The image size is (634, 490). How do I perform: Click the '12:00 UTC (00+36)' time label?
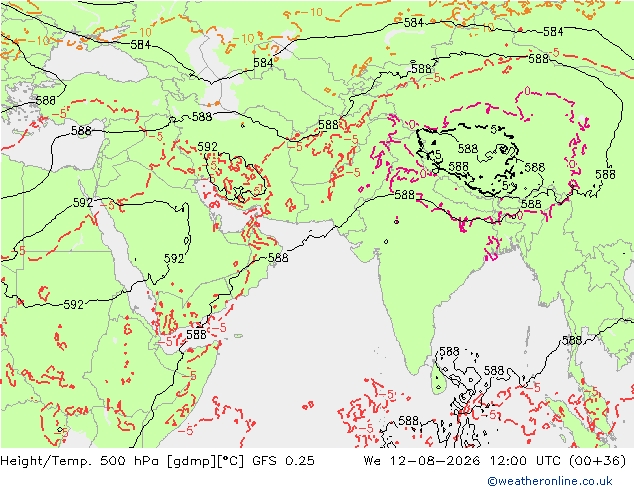[558, 461]
